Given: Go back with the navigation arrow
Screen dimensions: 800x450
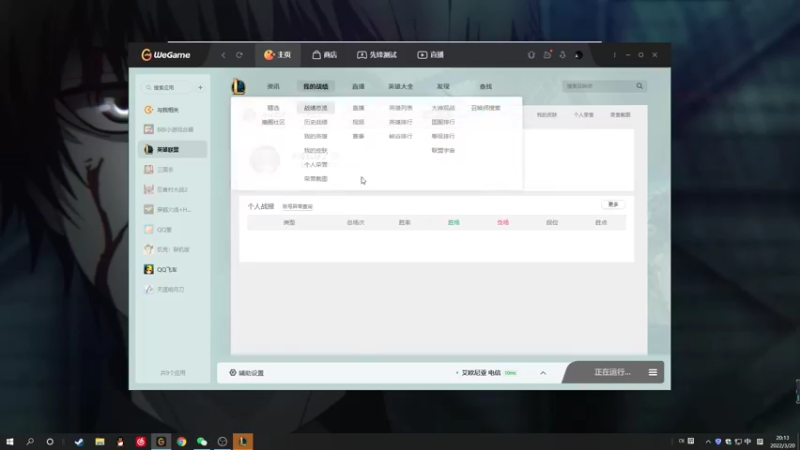Looking at the screenshot, I should (223, 55).
